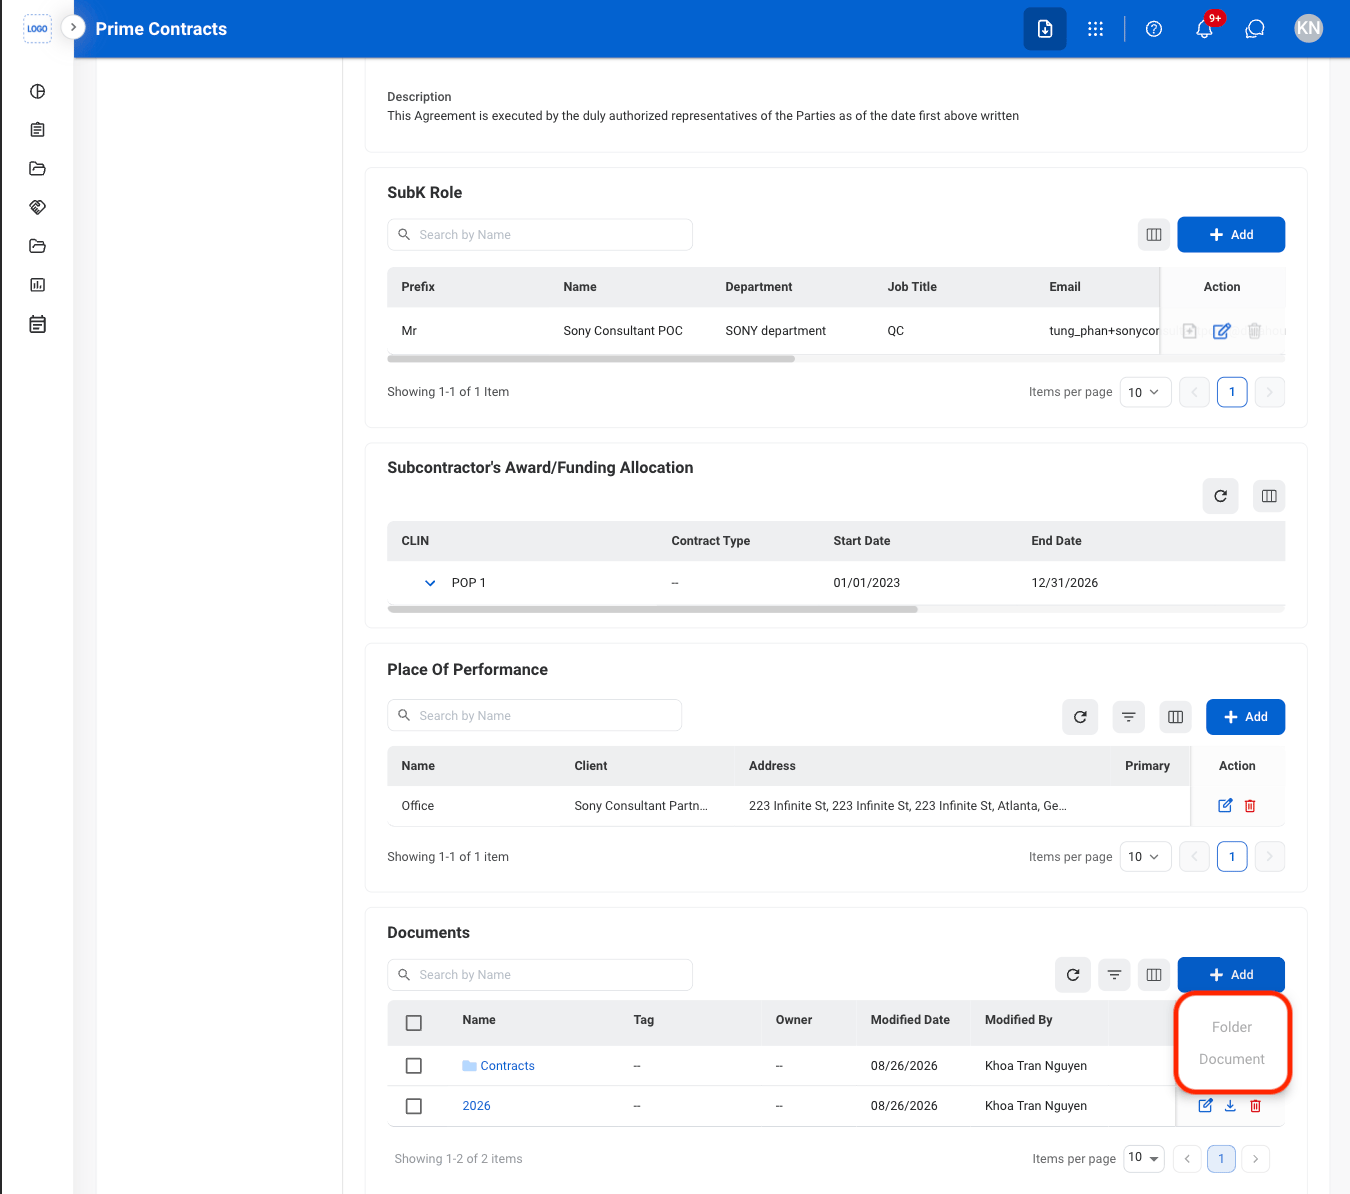Expand the sidebar with the arrow toggle
This screenshot has height=1194, width=1350.
pos(73,27)
